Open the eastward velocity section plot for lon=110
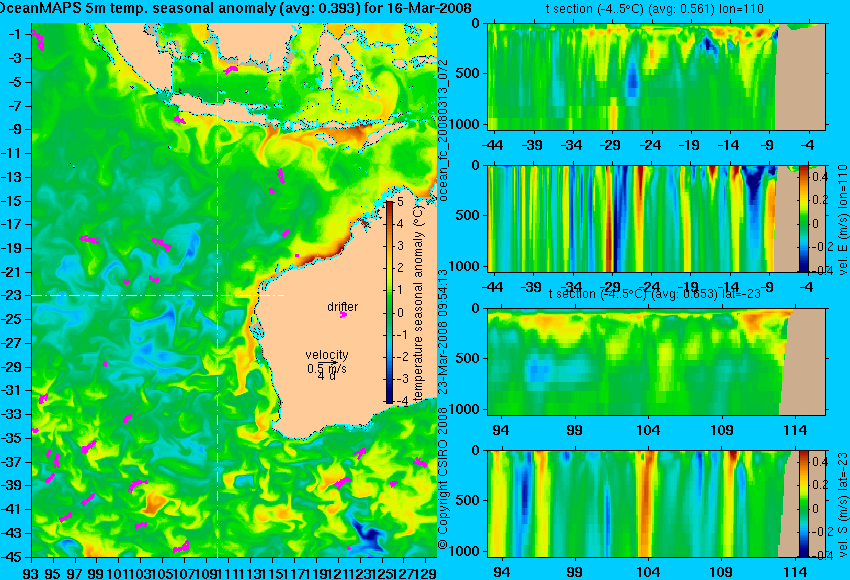The height and width of the screenshot is (580, 850). coord(656,218)
